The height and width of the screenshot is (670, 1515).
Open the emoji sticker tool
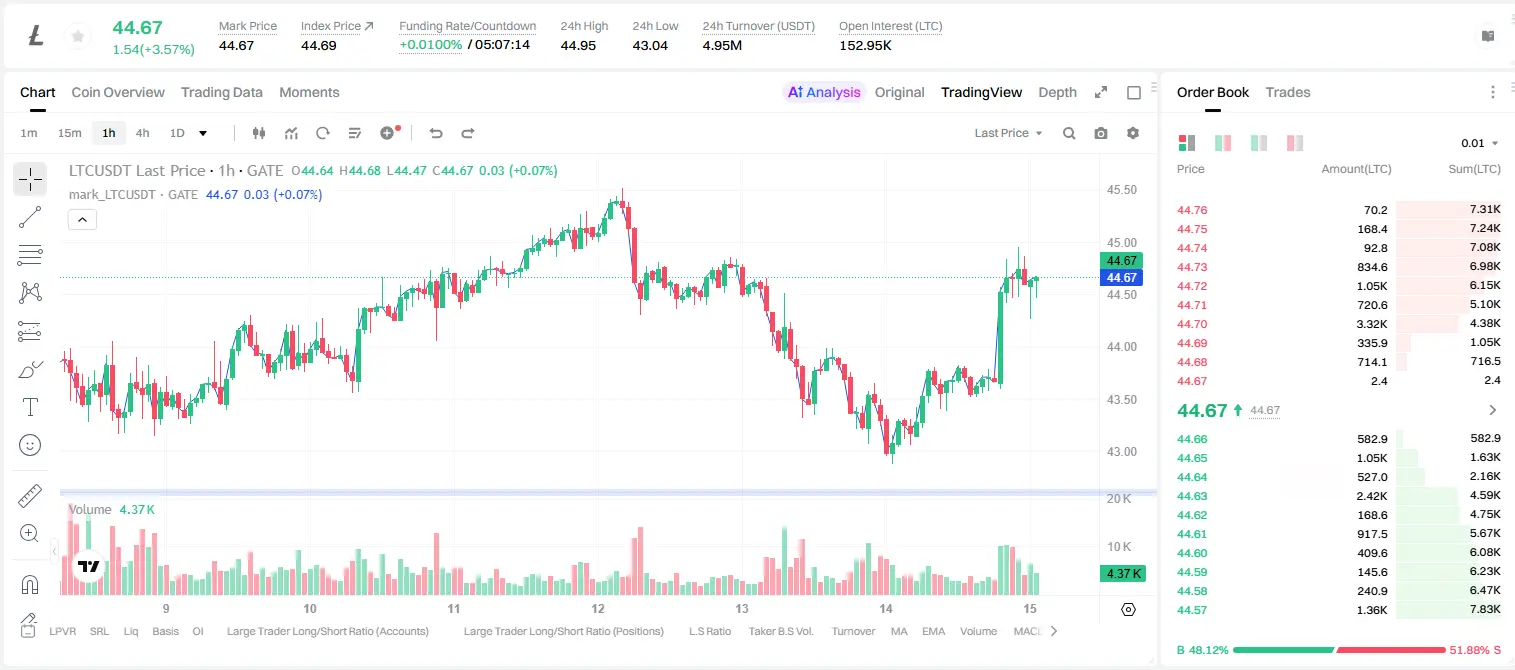(x=30, y=445)
